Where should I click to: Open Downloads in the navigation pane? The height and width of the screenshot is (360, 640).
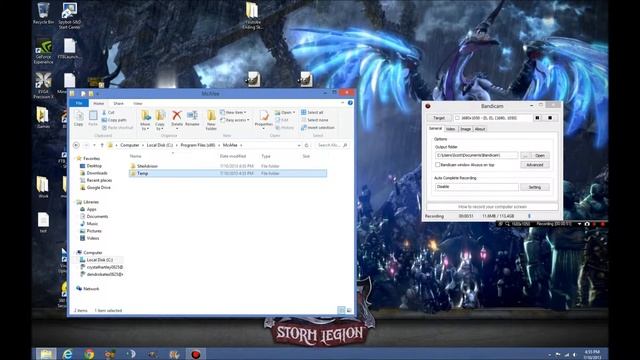click(97, 173)
